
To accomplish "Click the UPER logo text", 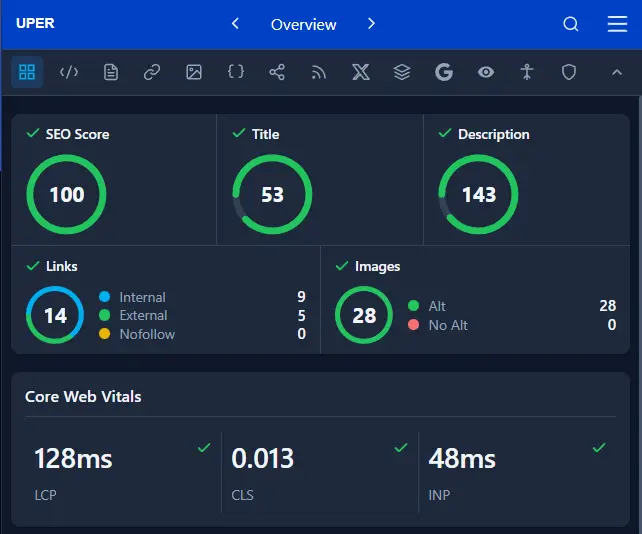I will point(35,23).
